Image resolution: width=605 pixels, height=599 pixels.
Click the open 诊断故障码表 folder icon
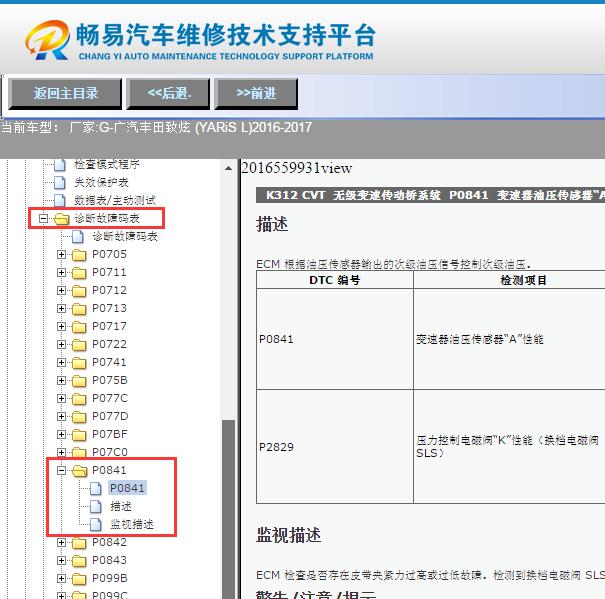click(61, 219)
